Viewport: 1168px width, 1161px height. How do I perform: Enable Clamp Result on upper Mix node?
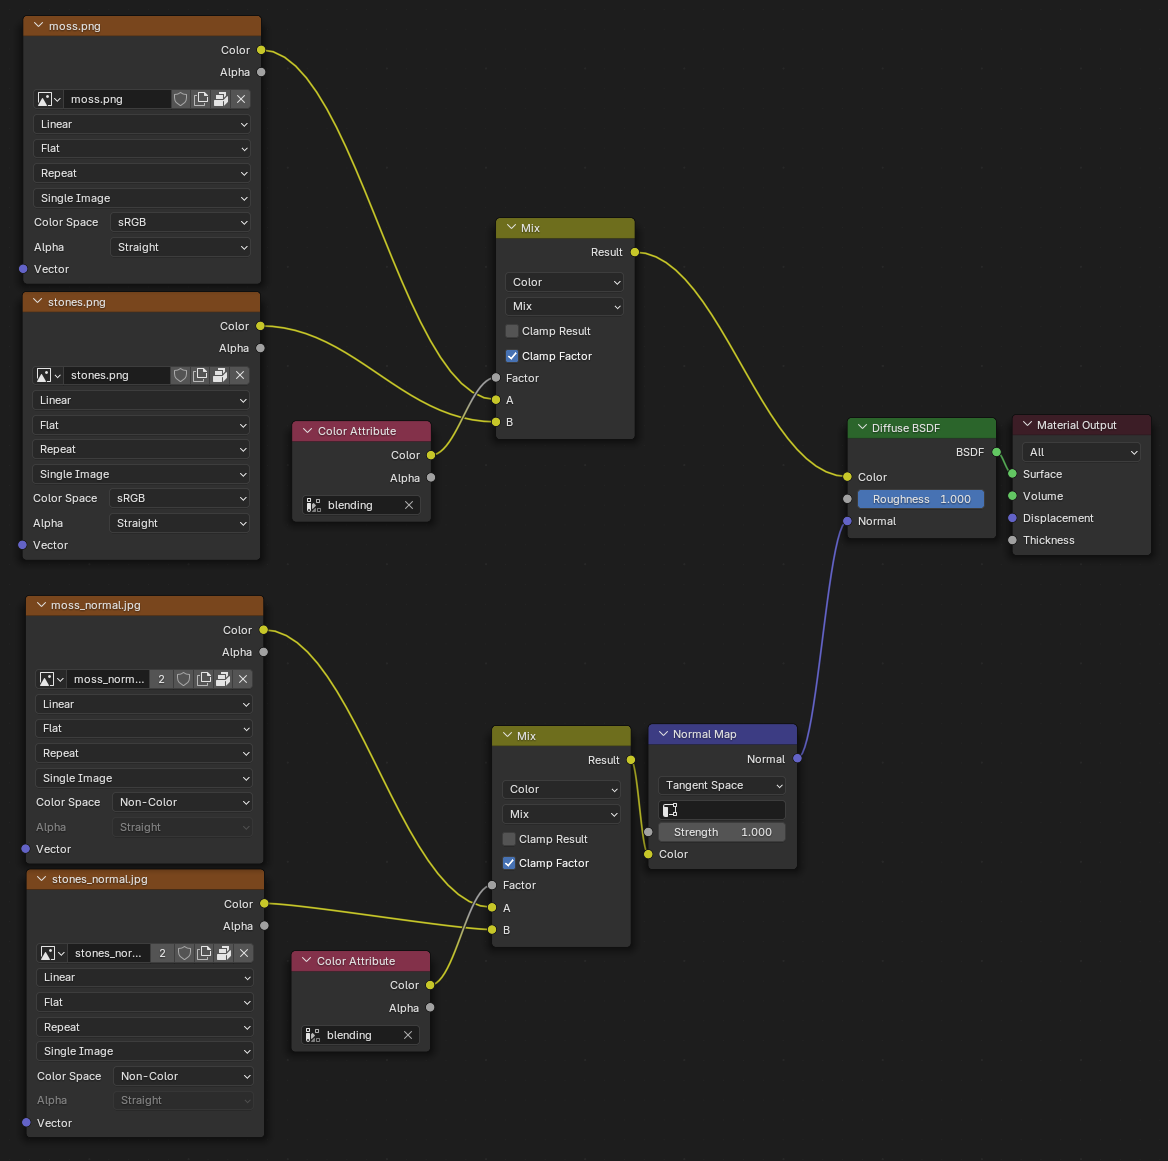tap(512, 331)
